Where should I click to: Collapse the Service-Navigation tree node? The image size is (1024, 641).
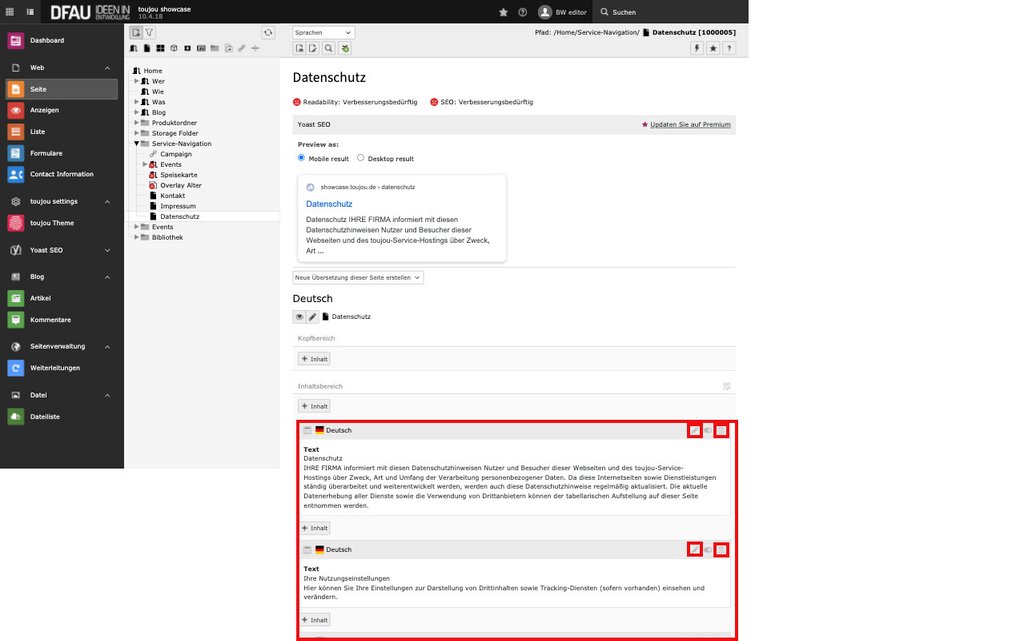point(137,144)
